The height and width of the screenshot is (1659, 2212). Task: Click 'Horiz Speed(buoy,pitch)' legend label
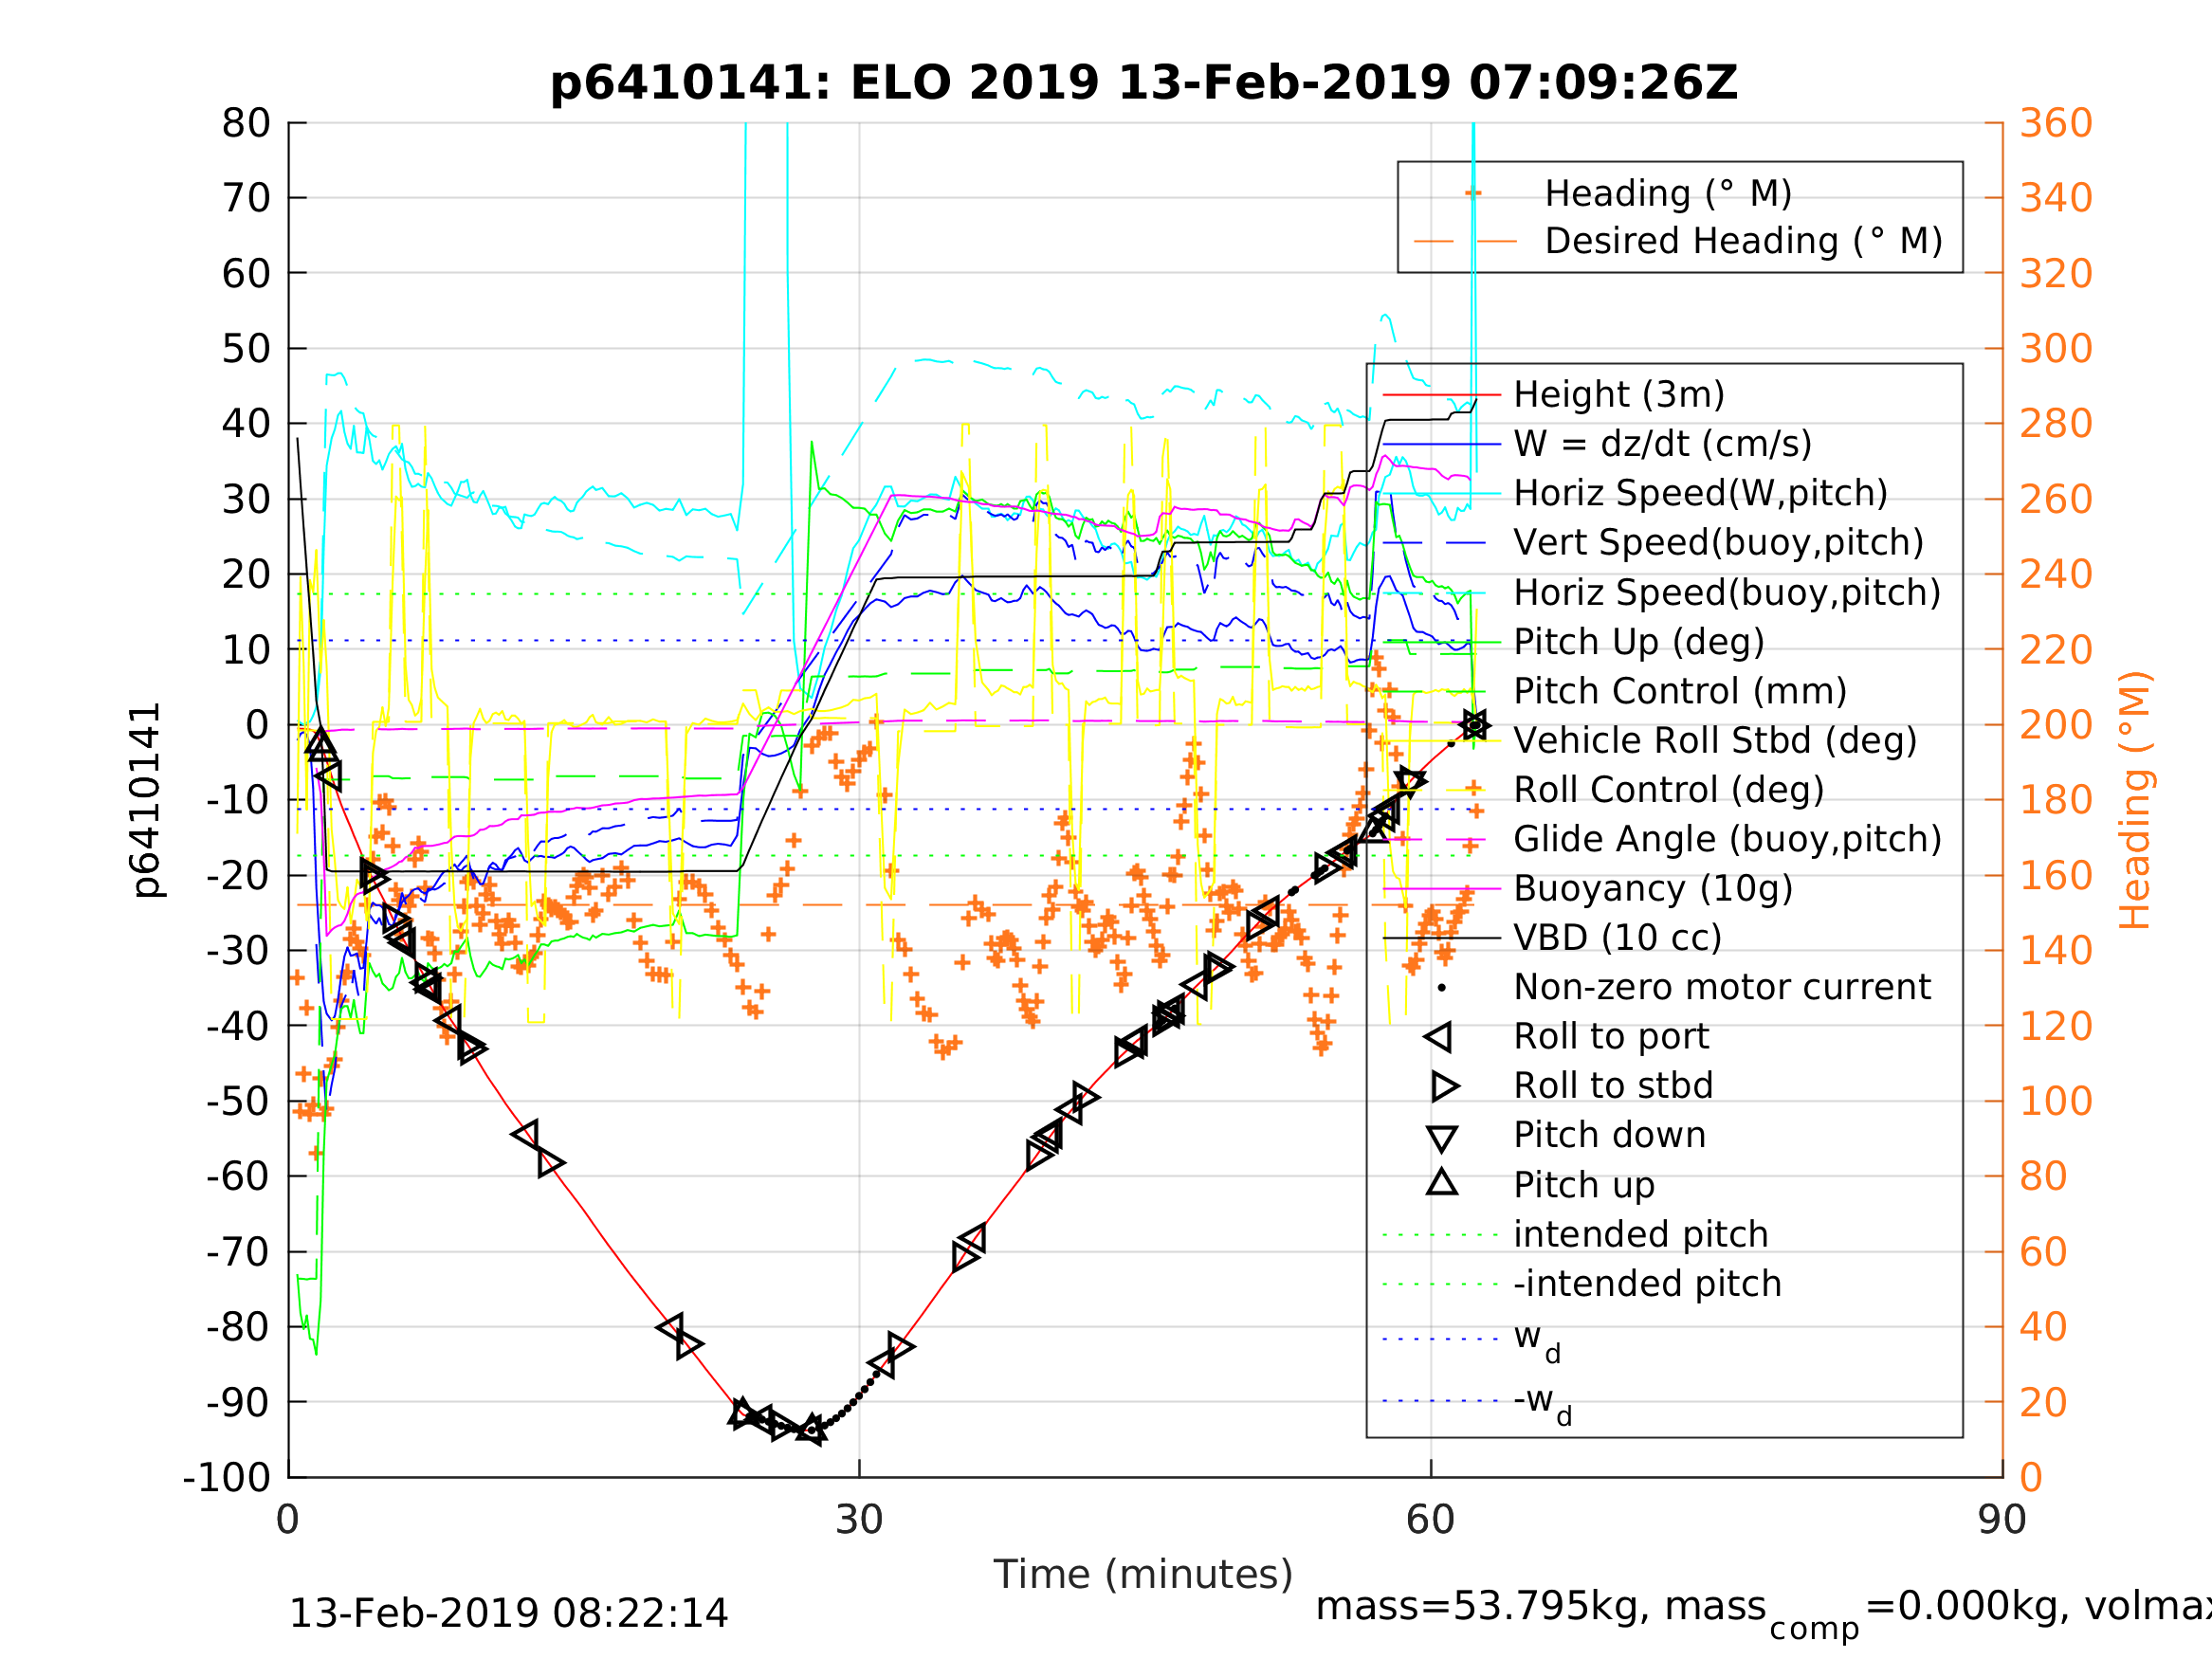(1727, 593)
